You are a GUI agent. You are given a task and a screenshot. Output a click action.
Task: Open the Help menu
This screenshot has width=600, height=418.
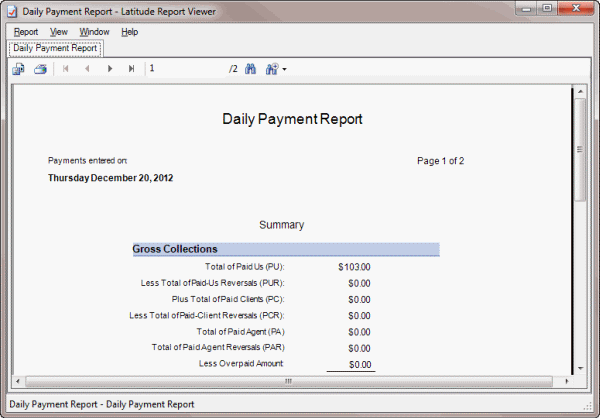129,32
